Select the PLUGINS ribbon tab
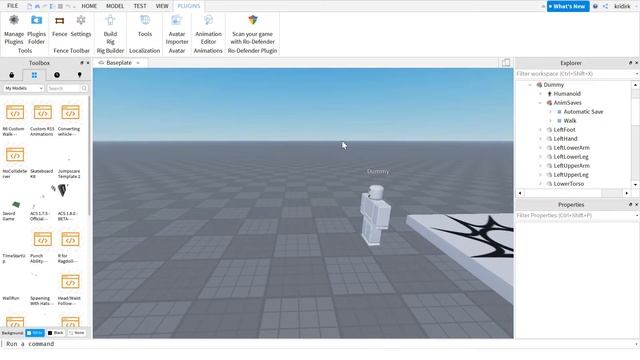This screenshot has height=360, width=640. pos(189,6)
